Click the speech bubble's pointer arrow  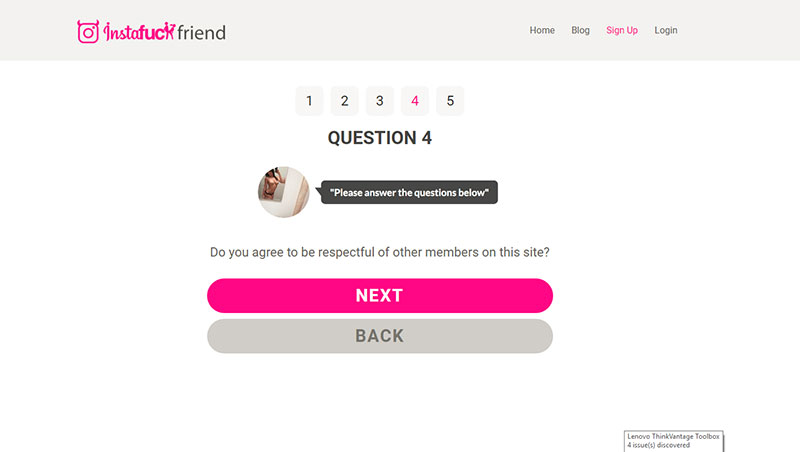click(319, 191)
